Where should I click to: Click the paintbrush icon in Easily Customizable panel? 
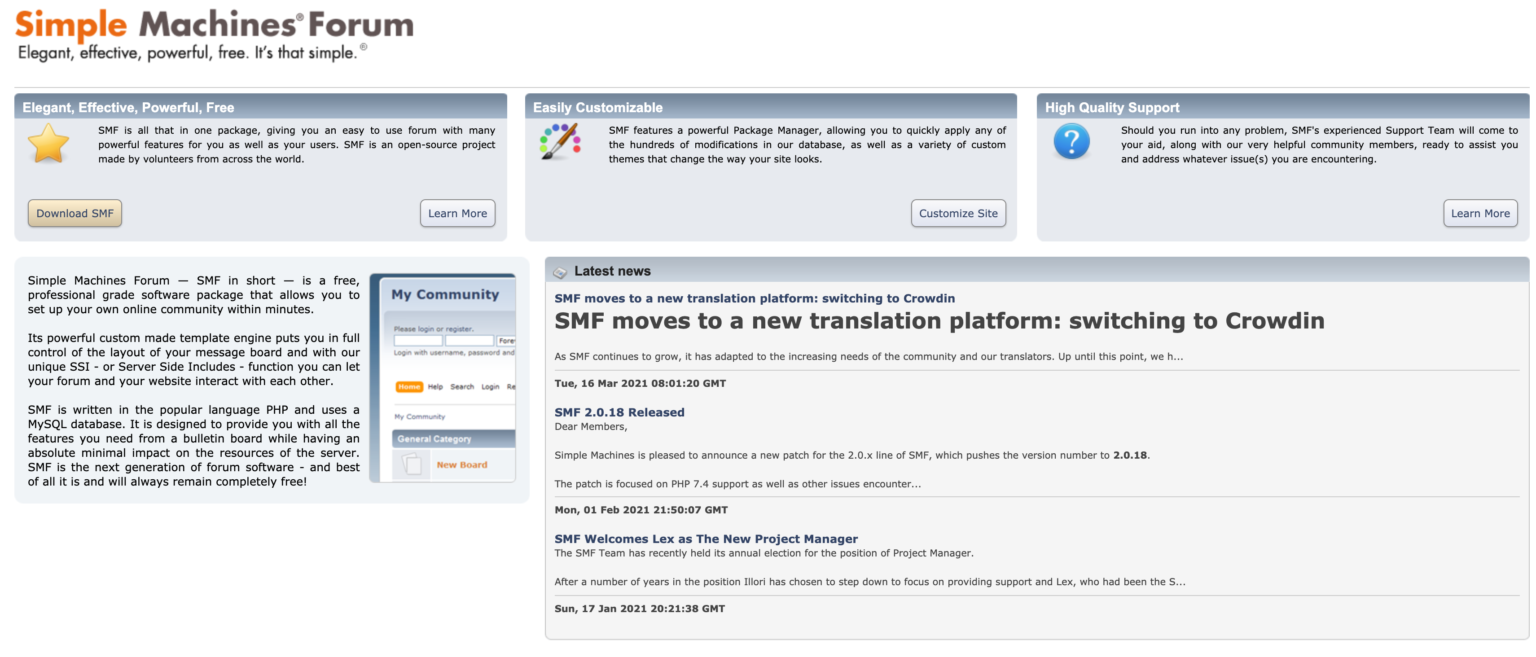point(558,141)
